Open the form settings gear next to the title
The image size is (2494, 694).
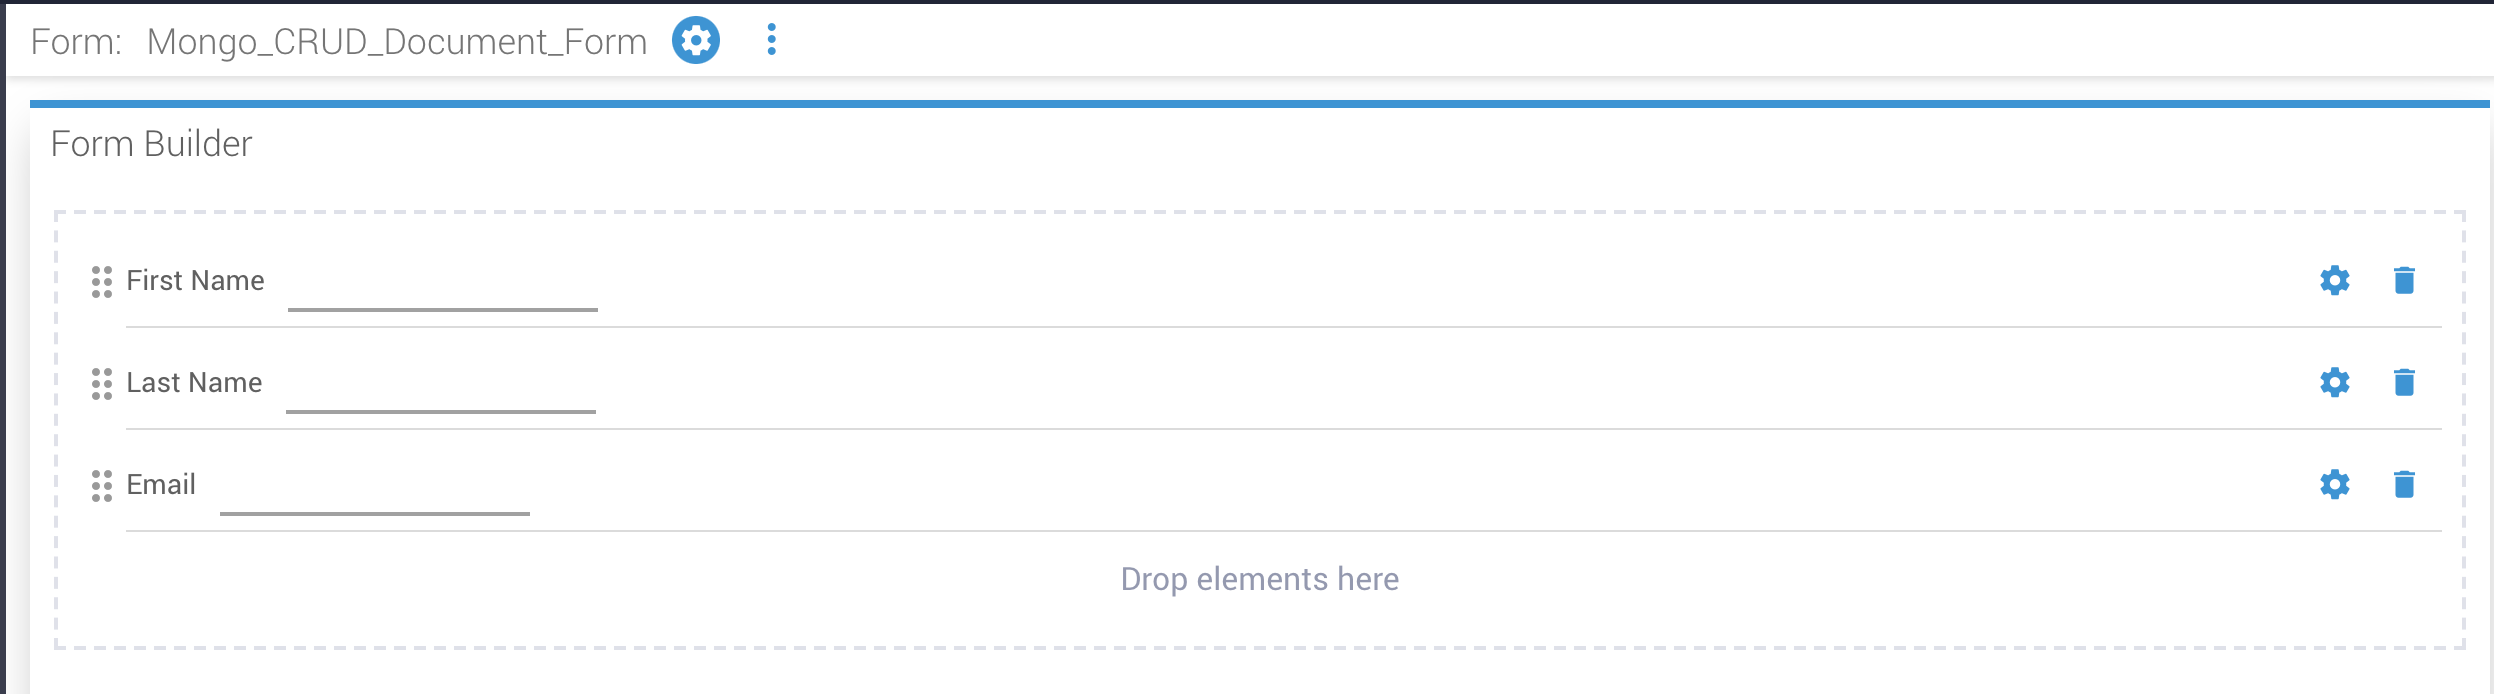697,40
